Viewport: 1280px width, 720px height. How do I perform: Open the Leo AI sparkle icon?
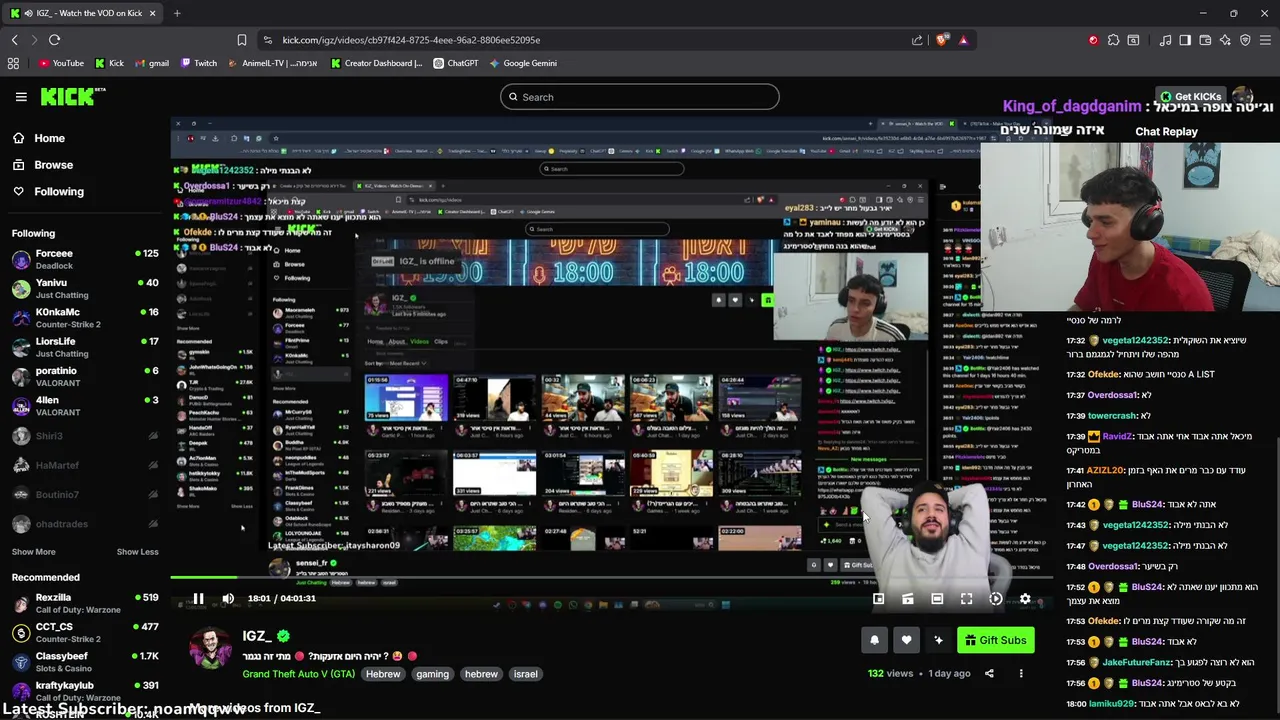point(1225,40)
